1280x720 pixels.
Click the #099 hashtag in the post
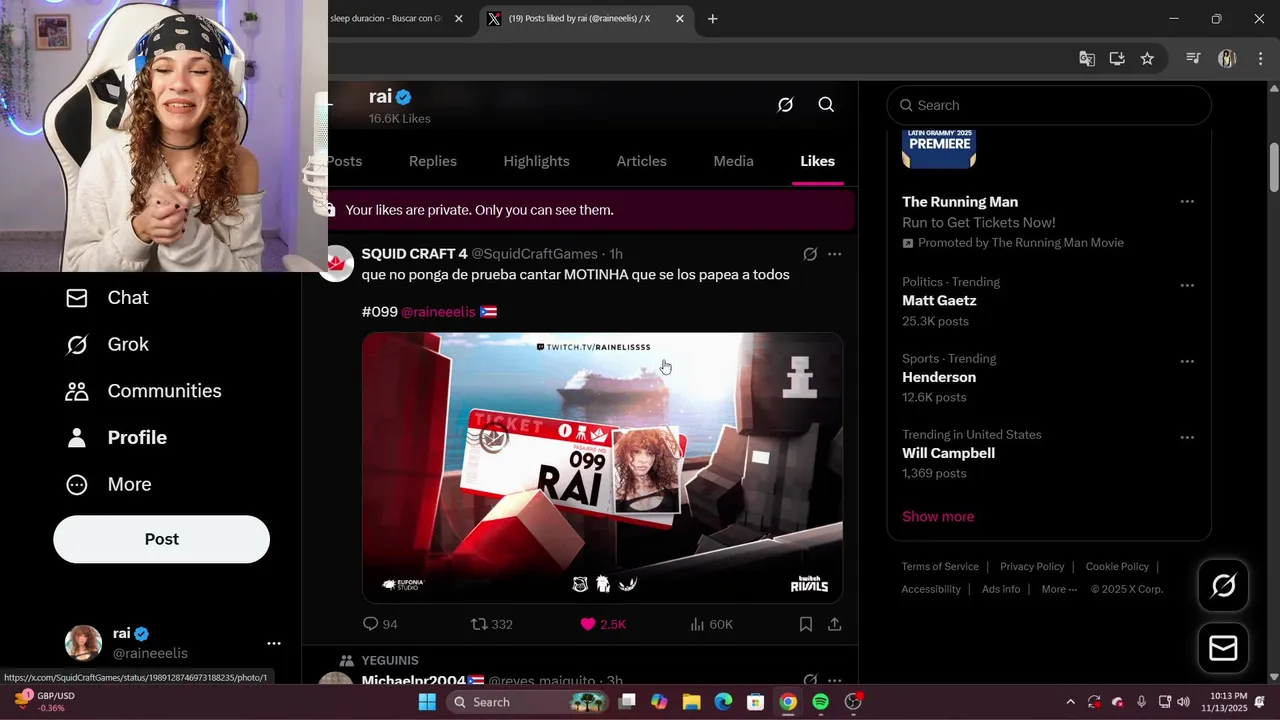pos(379,312)
